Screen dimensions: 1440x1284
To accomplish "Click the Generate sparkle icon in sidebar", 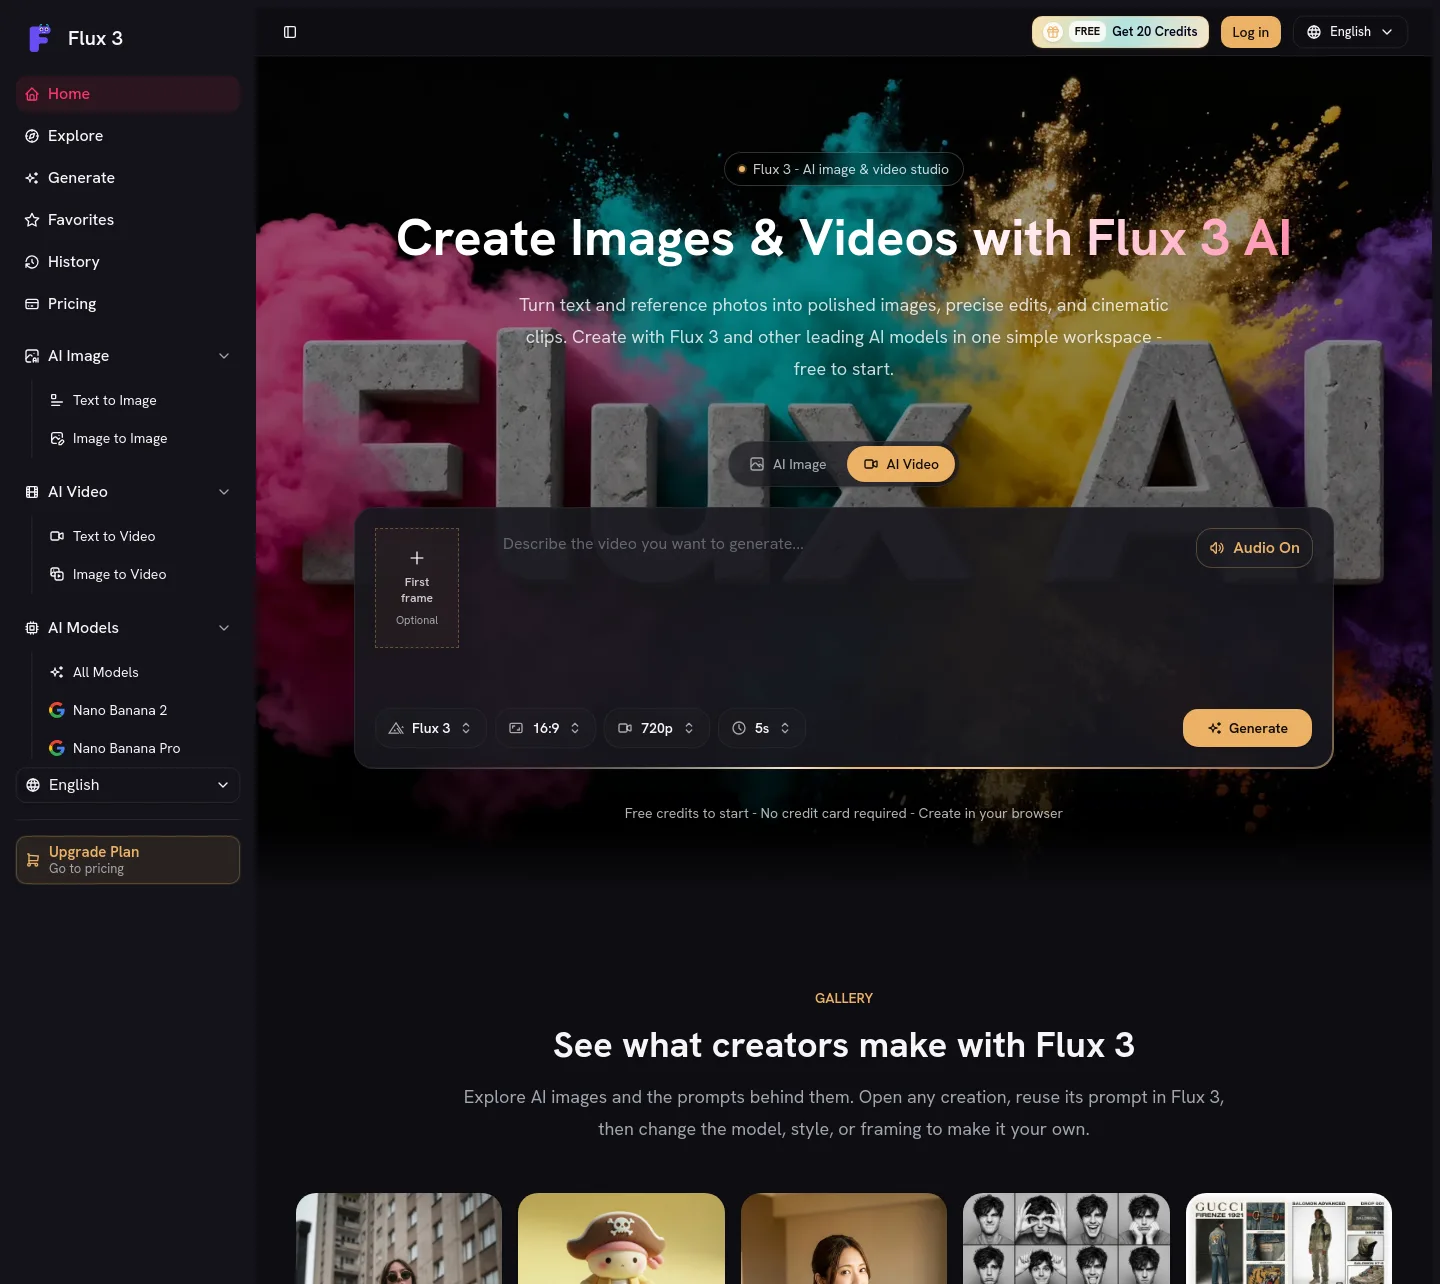I will pyautogui.click(x=32, y=178).
